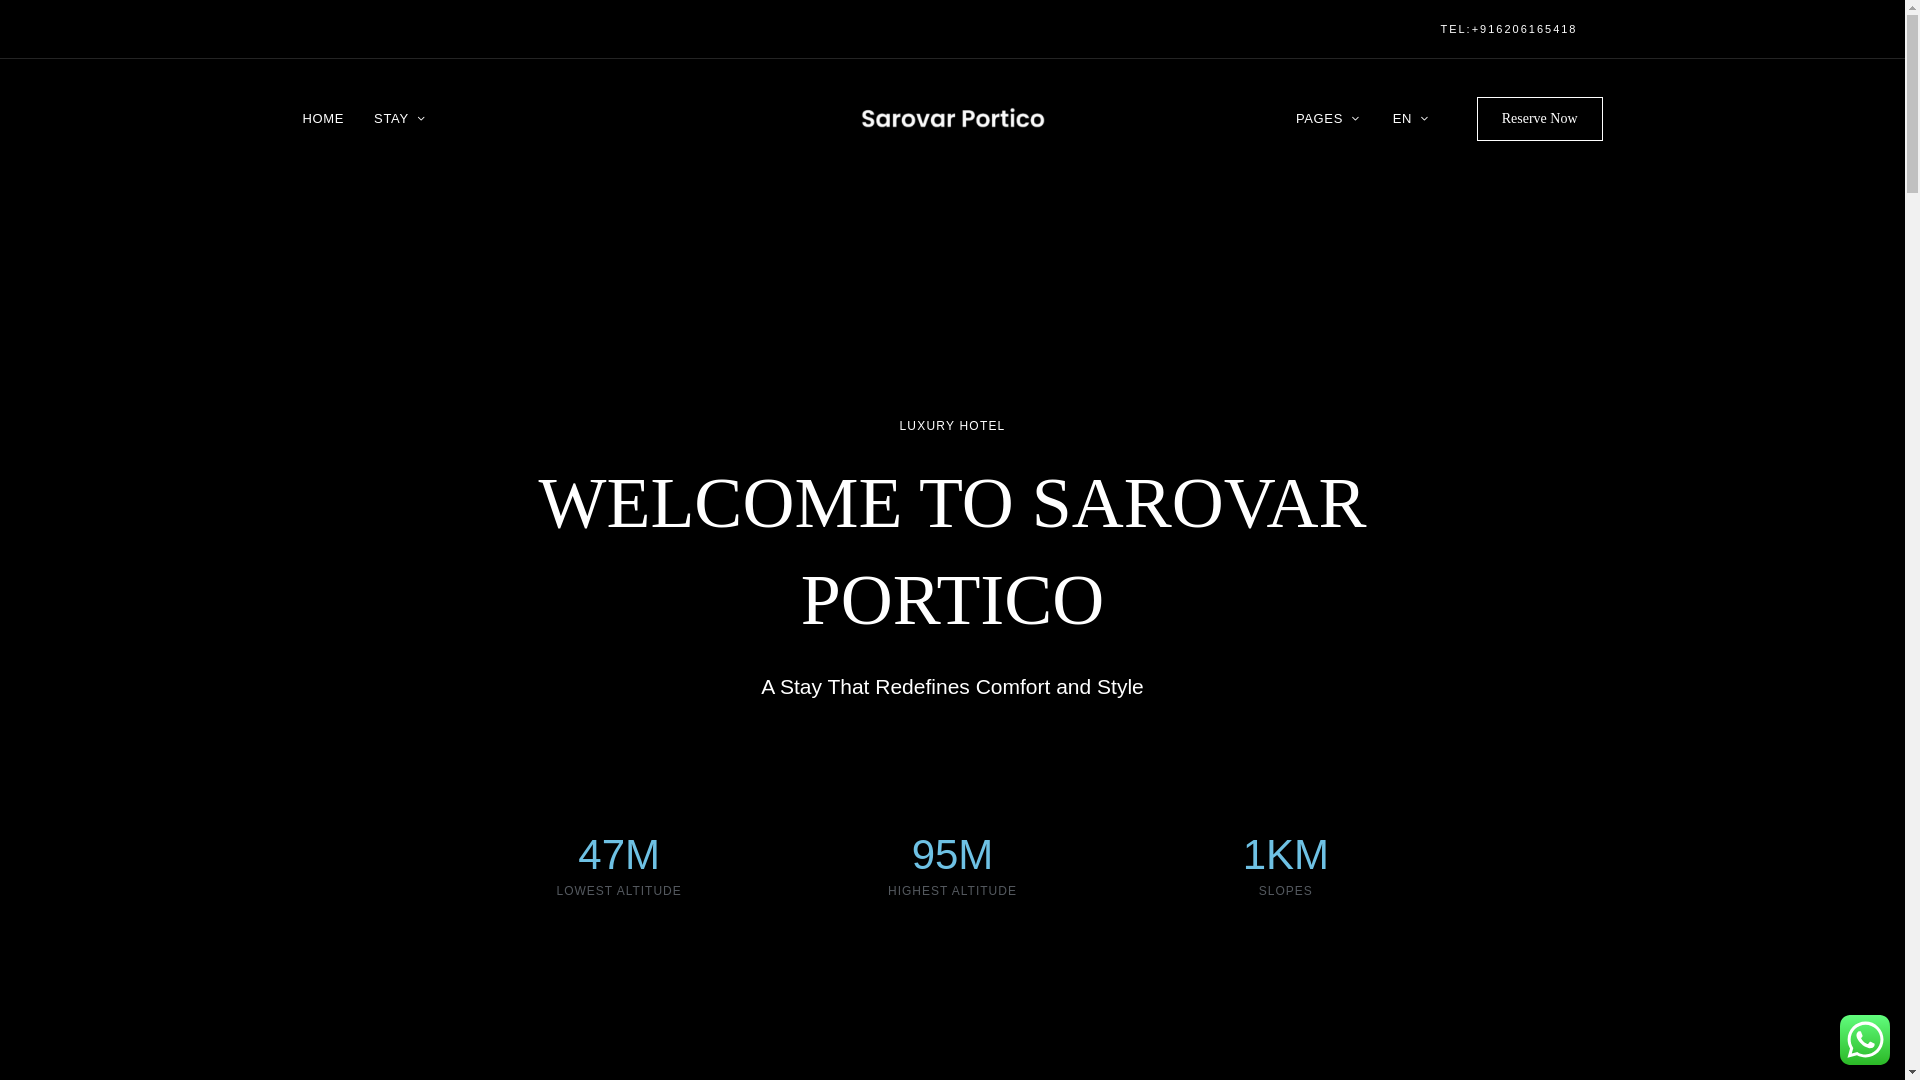Screen dimensions: 1920x1080
Task: Select the 'Welcome to Sarovar Portico' heading
Action: pos(952,551)
